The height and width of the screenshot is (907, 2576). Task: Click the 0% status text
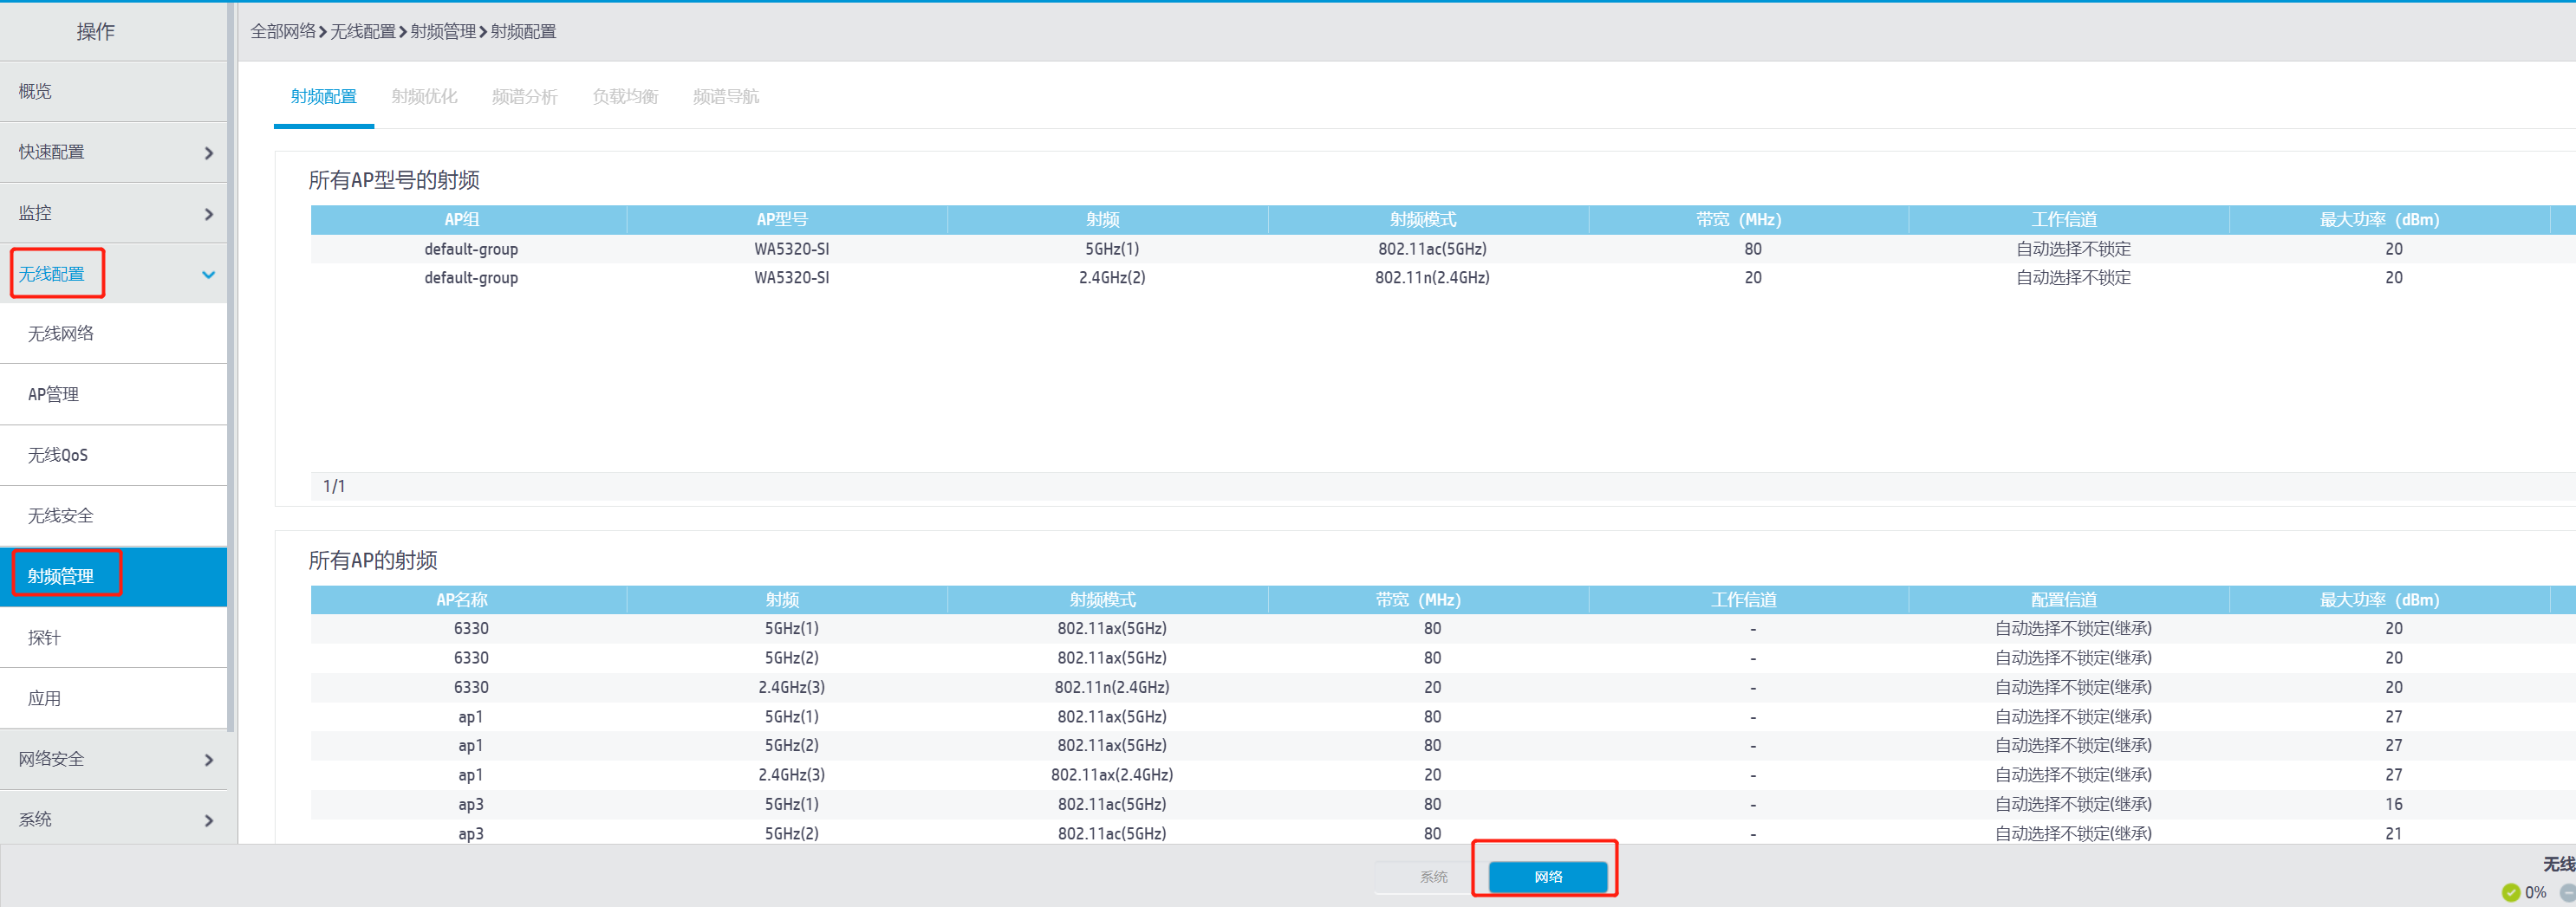pos(2536,893)
